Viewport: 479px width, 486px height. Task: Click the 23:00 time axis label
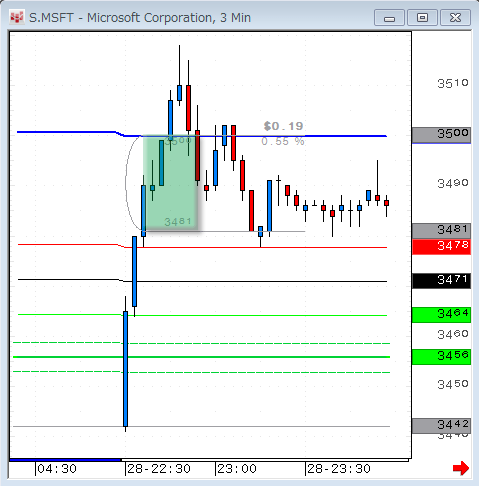(237, 469)
